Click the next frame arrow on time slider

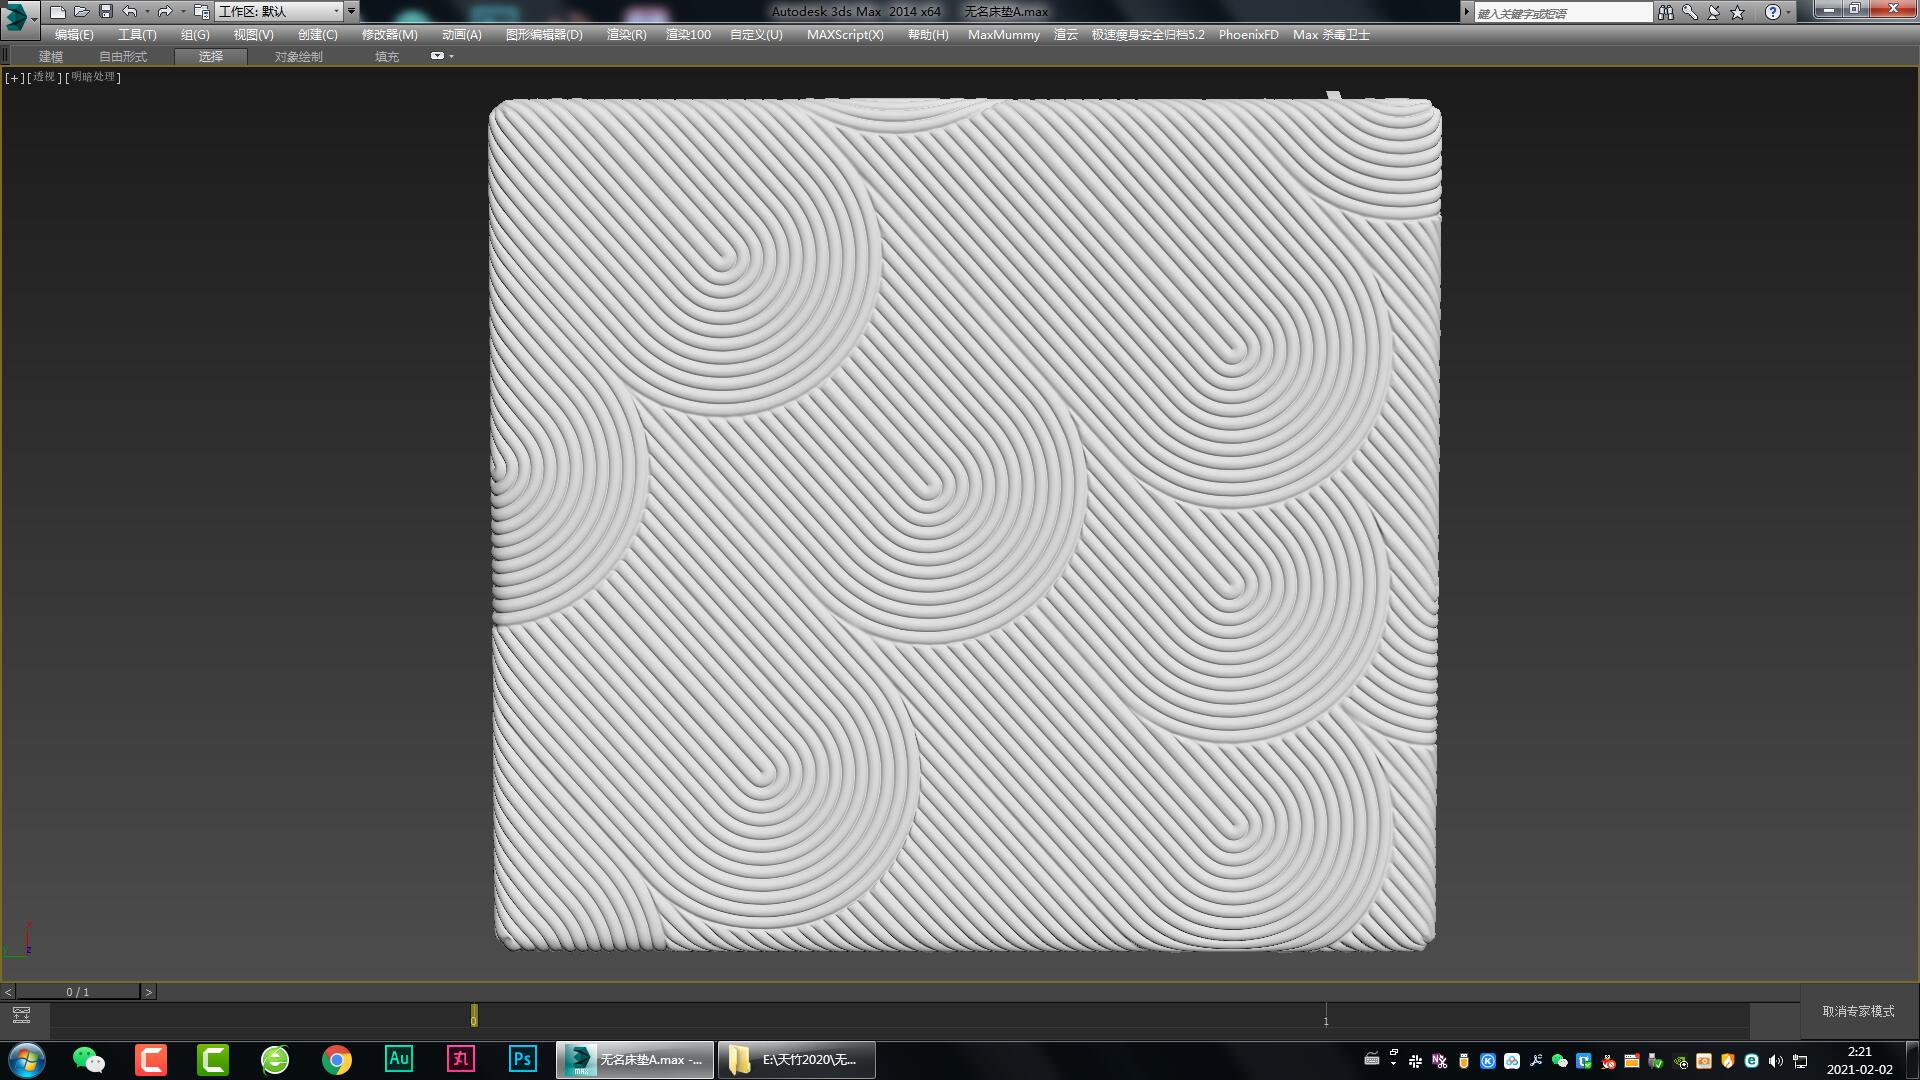[x=149, y=992]
